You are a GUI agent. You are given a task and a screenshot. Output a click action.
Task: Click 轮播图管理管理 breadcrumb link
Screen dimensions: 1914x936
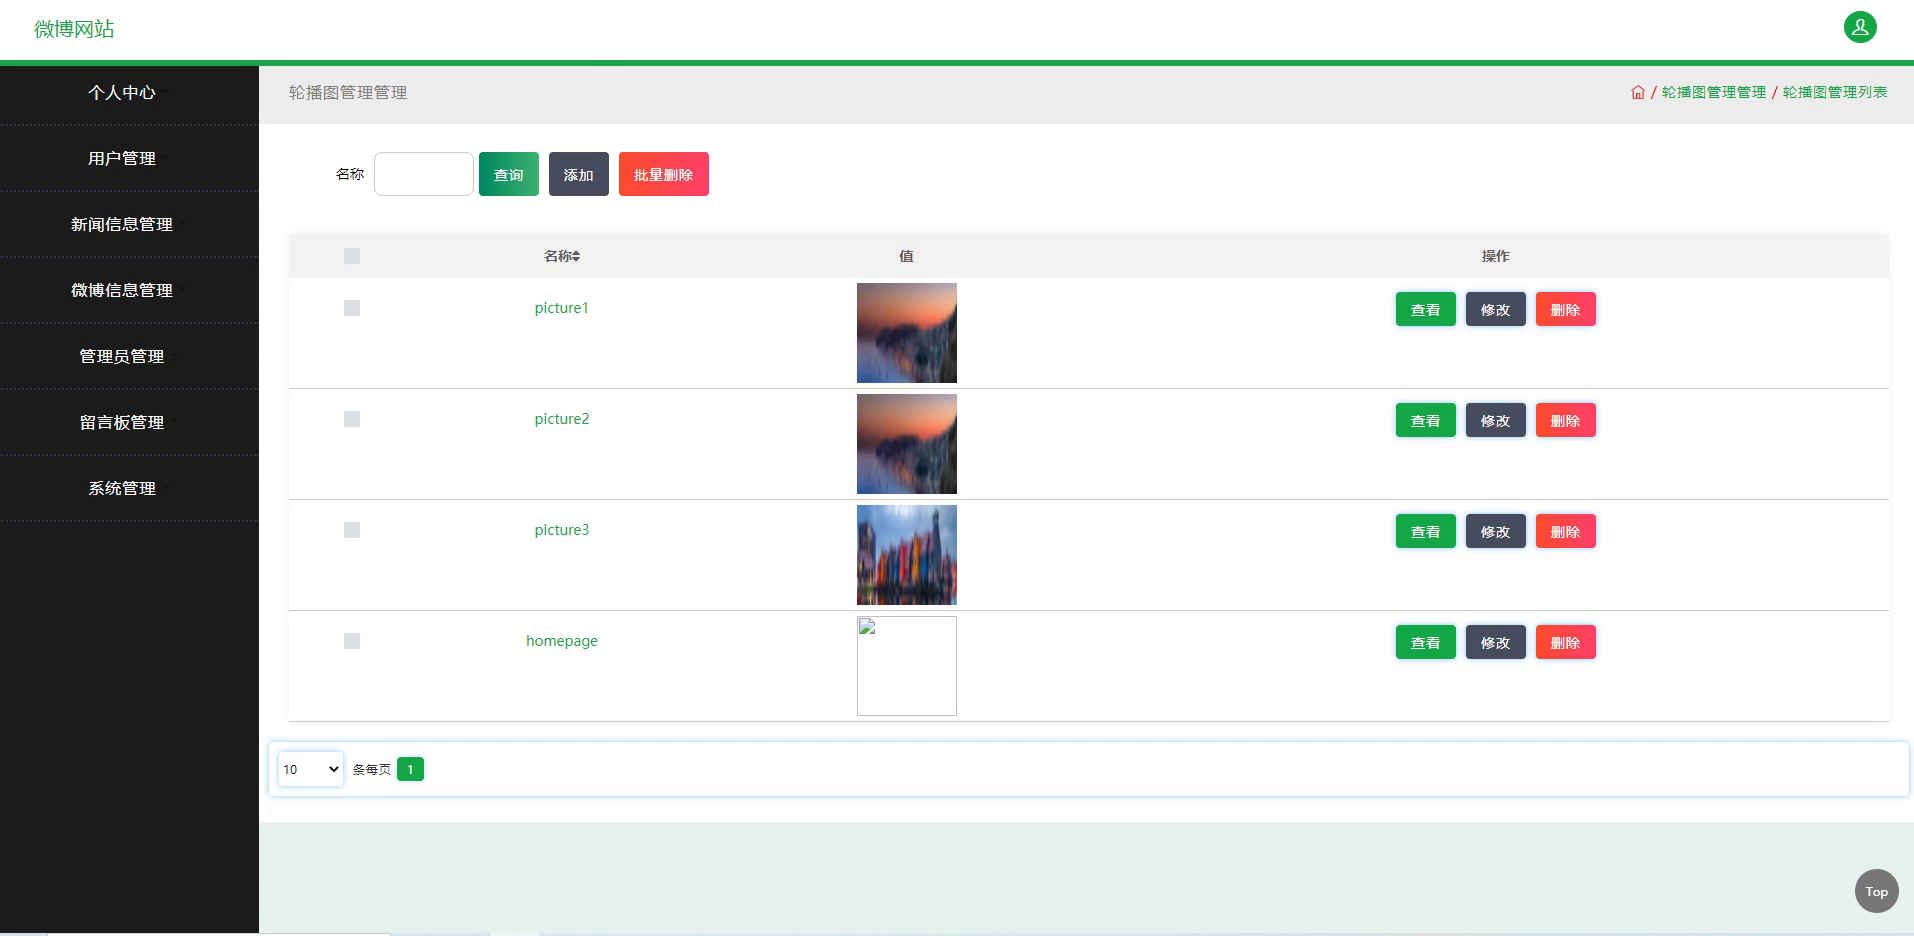click(x=1714, y=92)
